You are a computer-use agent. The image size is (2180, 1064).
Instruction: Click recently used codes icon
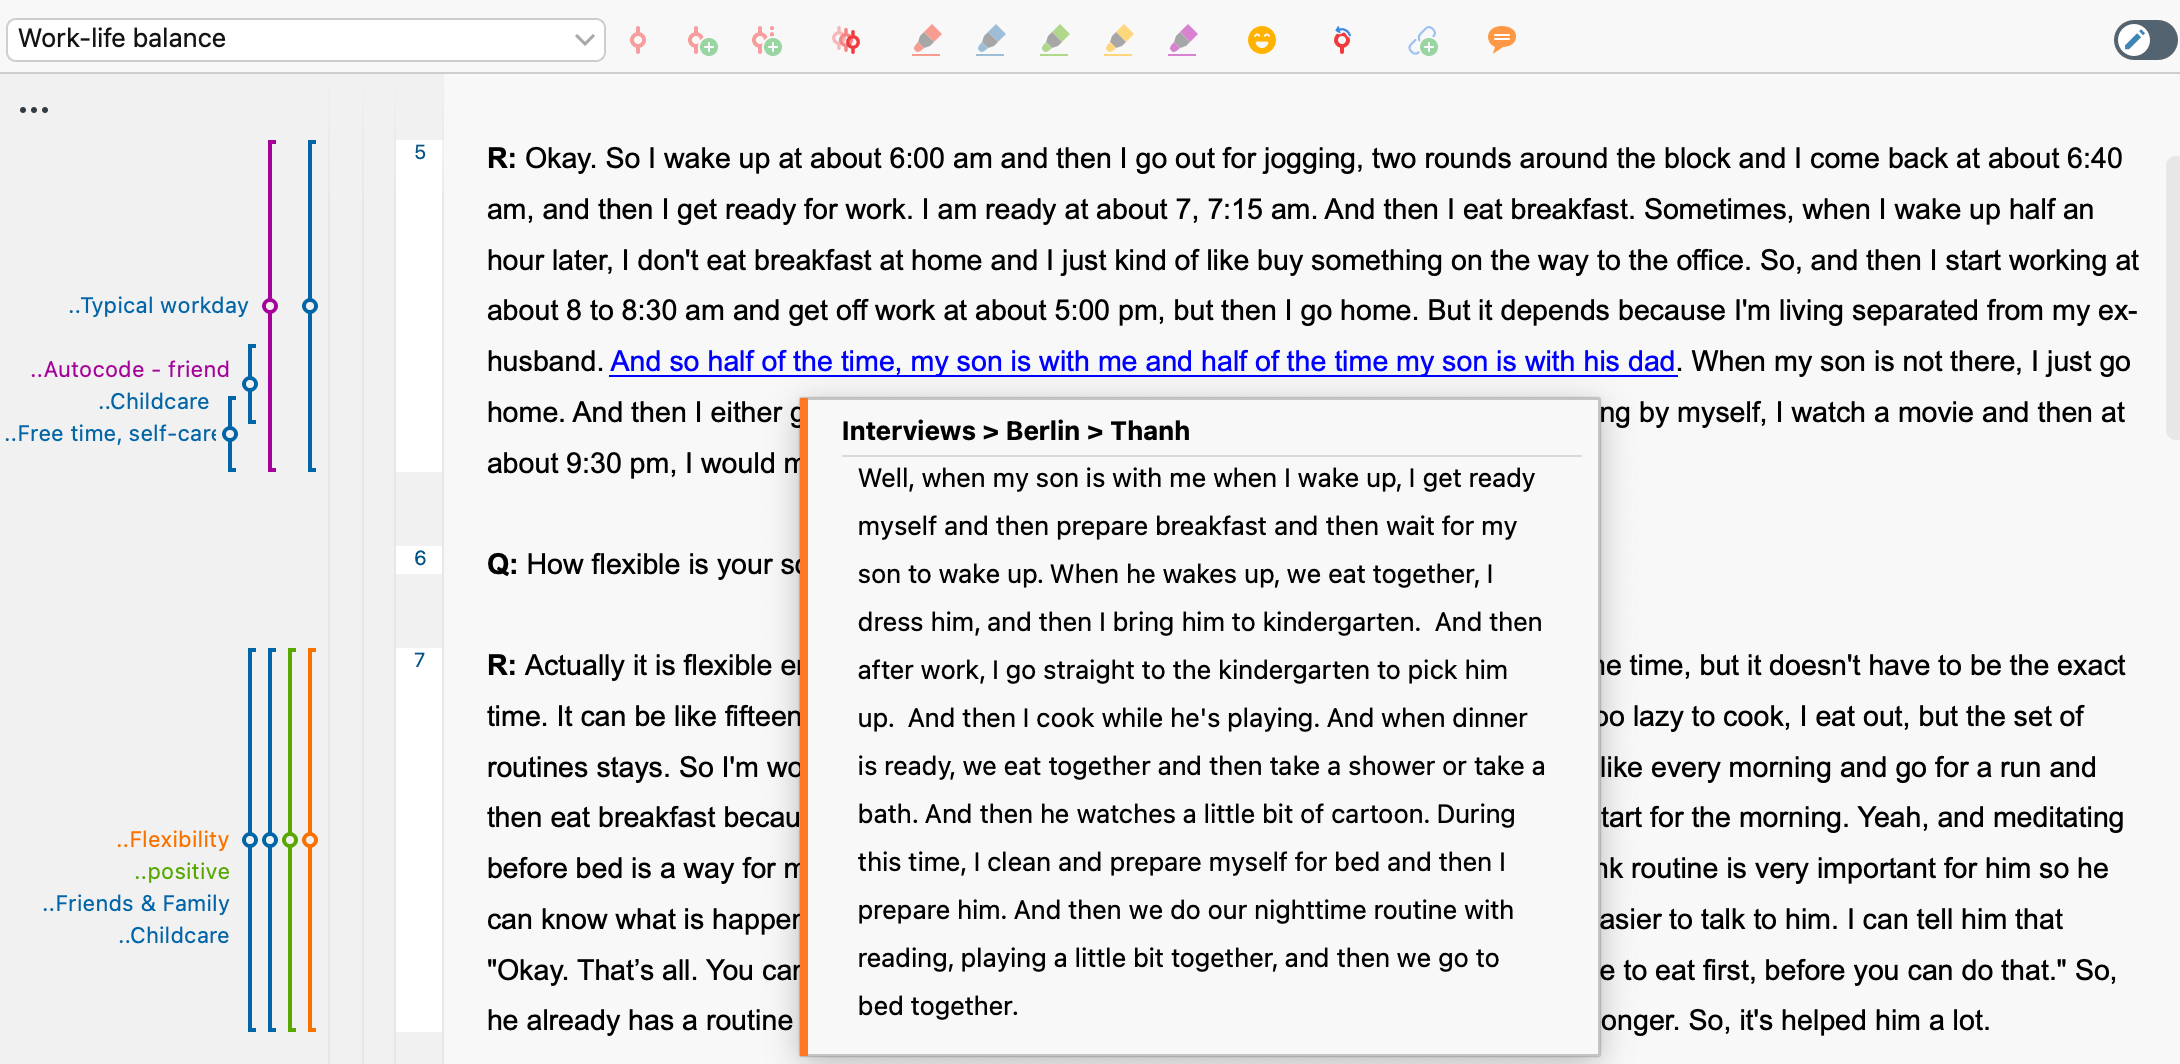846,40
